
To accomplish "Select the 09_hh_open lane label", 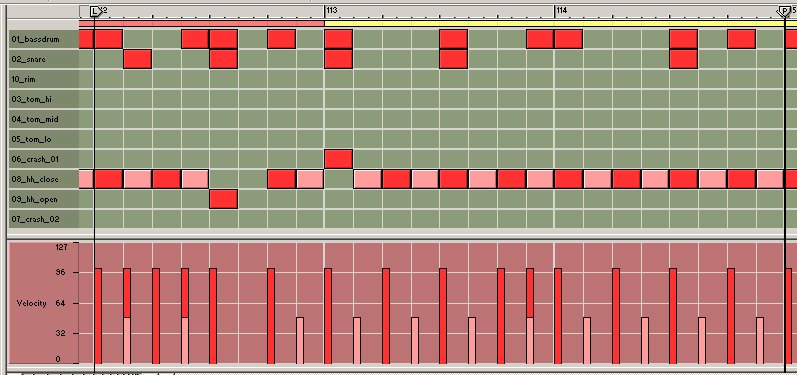I will pyautogui.click(x=34, y=199).
